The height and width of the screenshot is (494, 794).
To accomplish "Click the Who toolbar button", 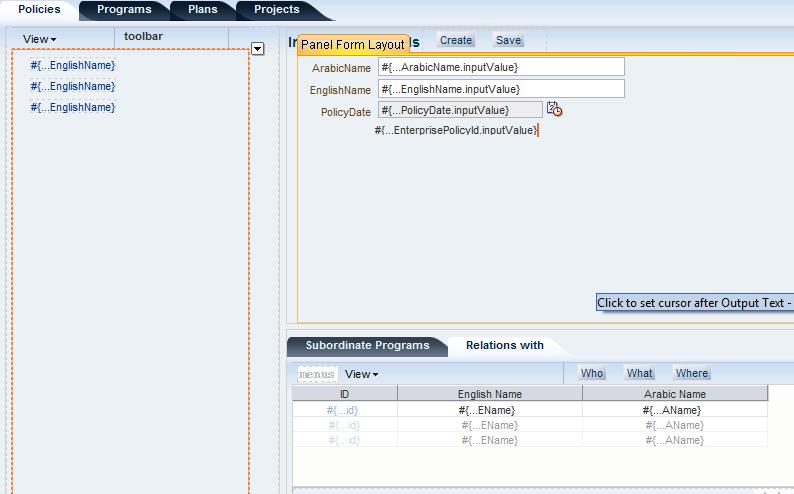I will [592, 374].
